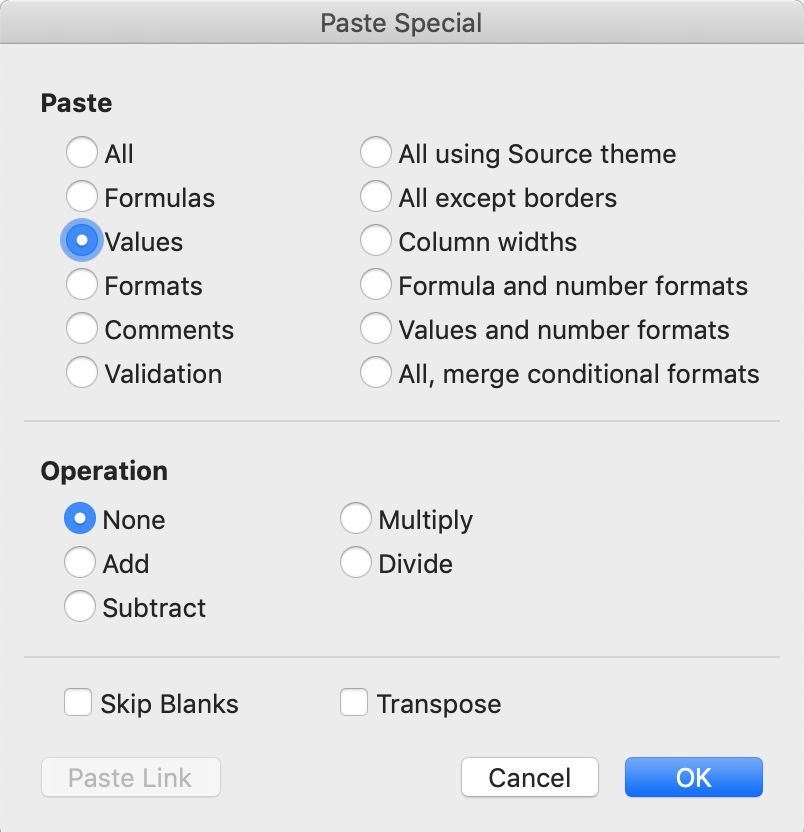This screenshot has height=832, width=804.
Task: Set operation to Add
Action: tap(80, 564)
